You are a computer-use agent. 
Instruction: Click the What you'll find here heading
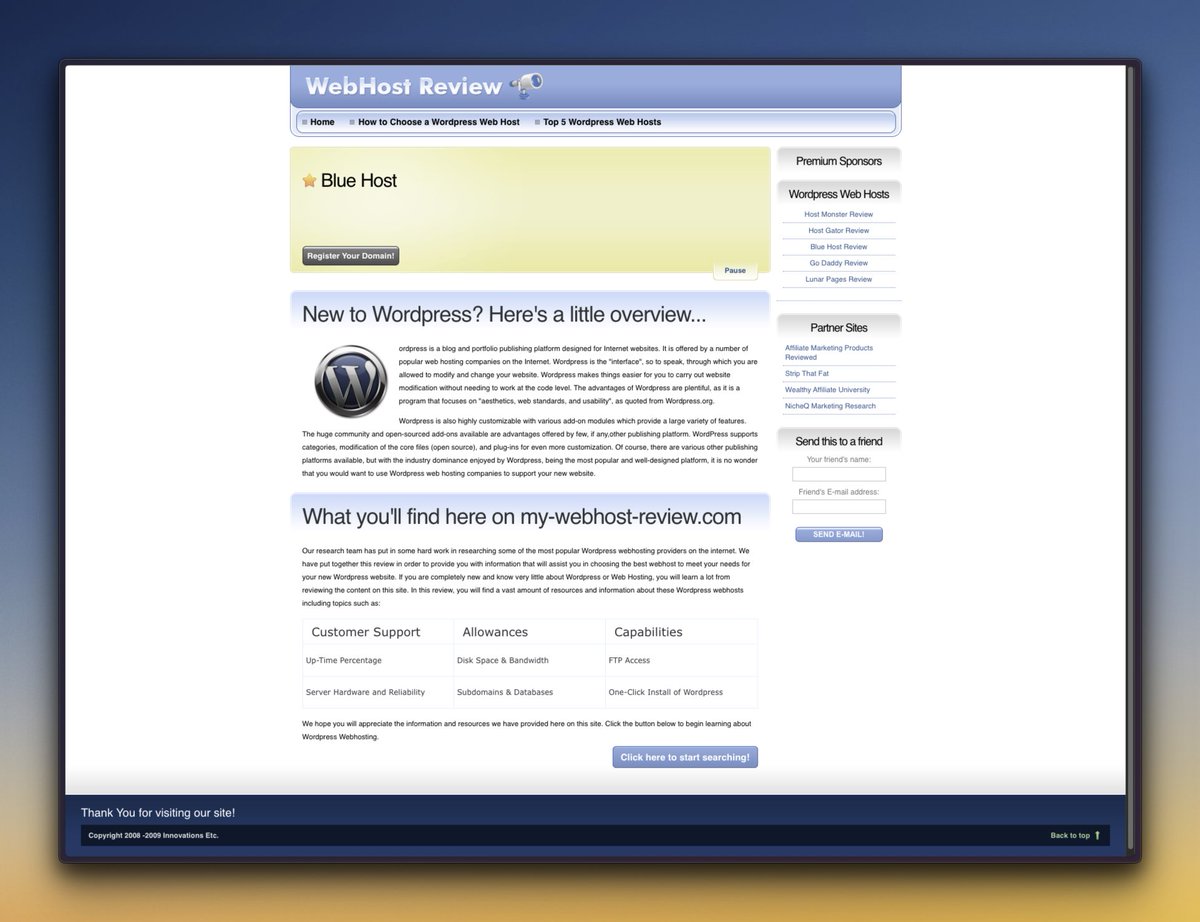tap(522, 516)
